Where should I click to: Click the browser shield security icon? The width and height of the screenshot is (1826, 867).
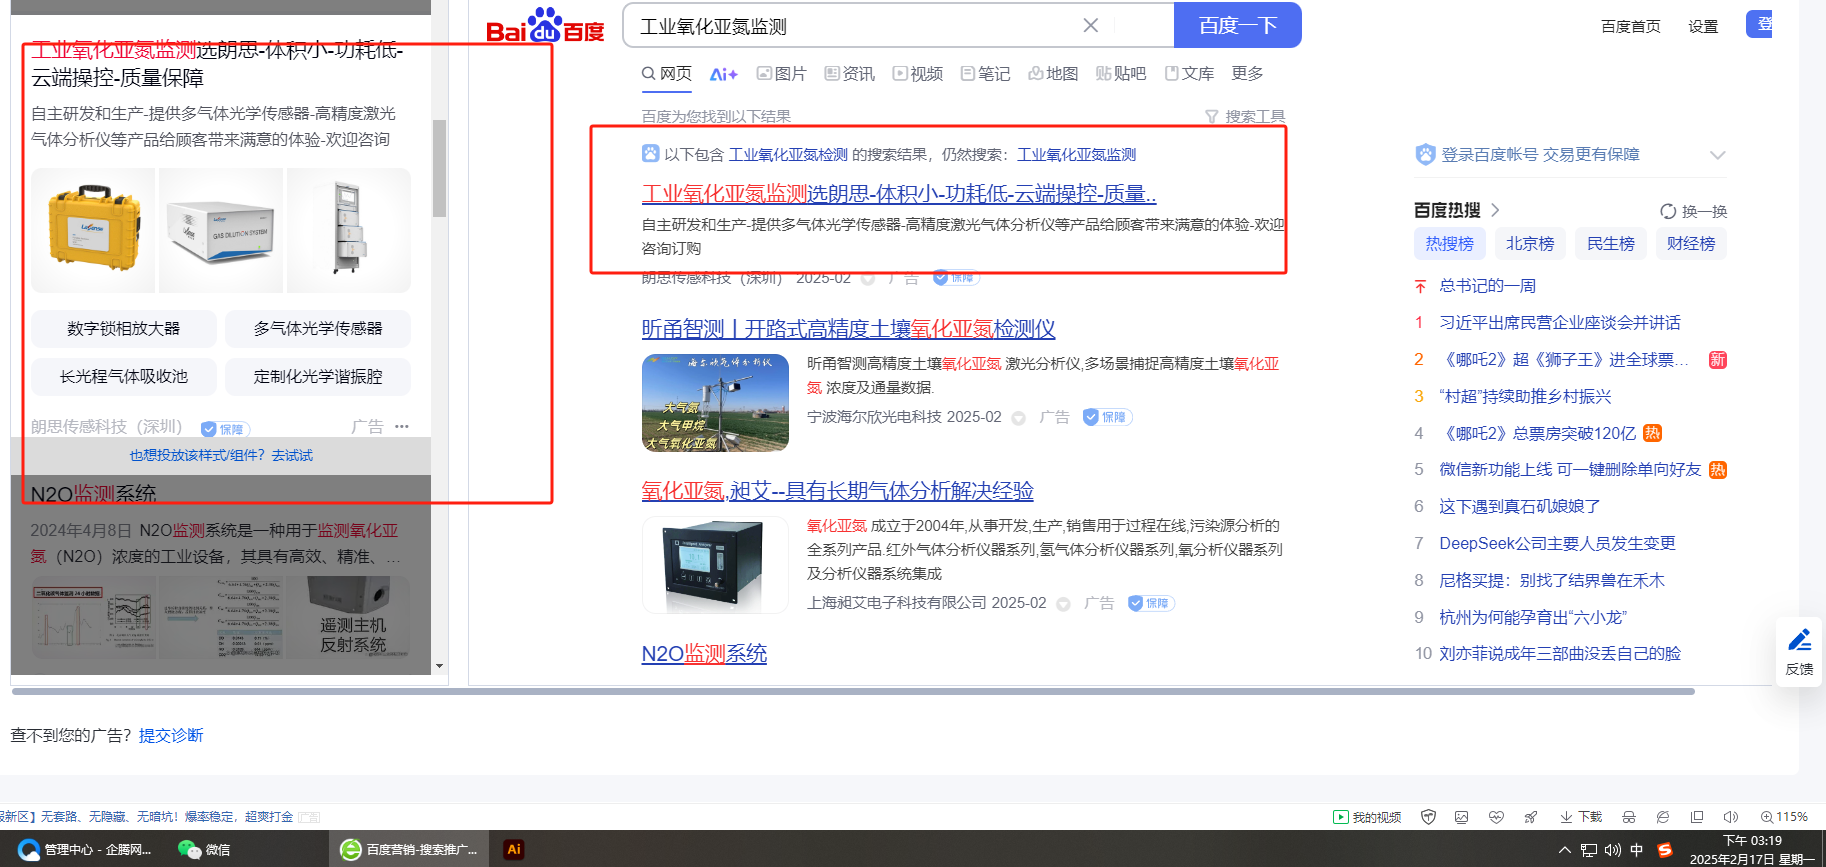[x=1428, y=817]
